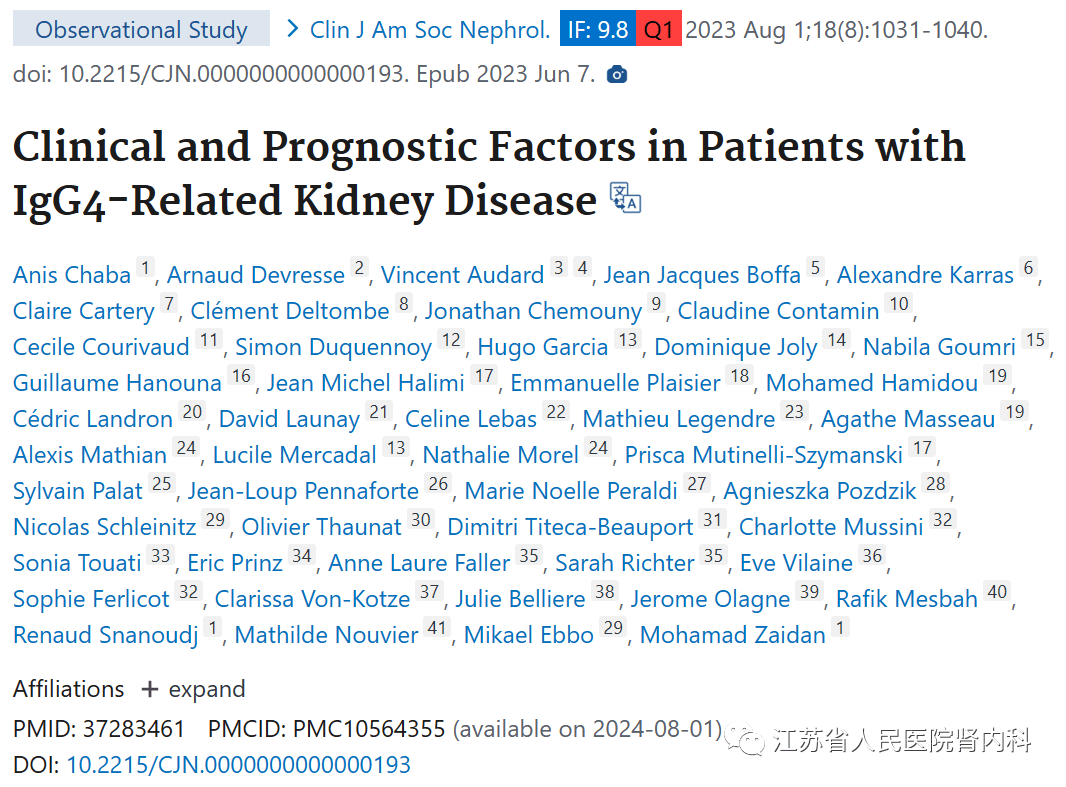Click the chevron arrow before journal name
The height and width of the screenshot is (787, 1066).
coord(292,29)
